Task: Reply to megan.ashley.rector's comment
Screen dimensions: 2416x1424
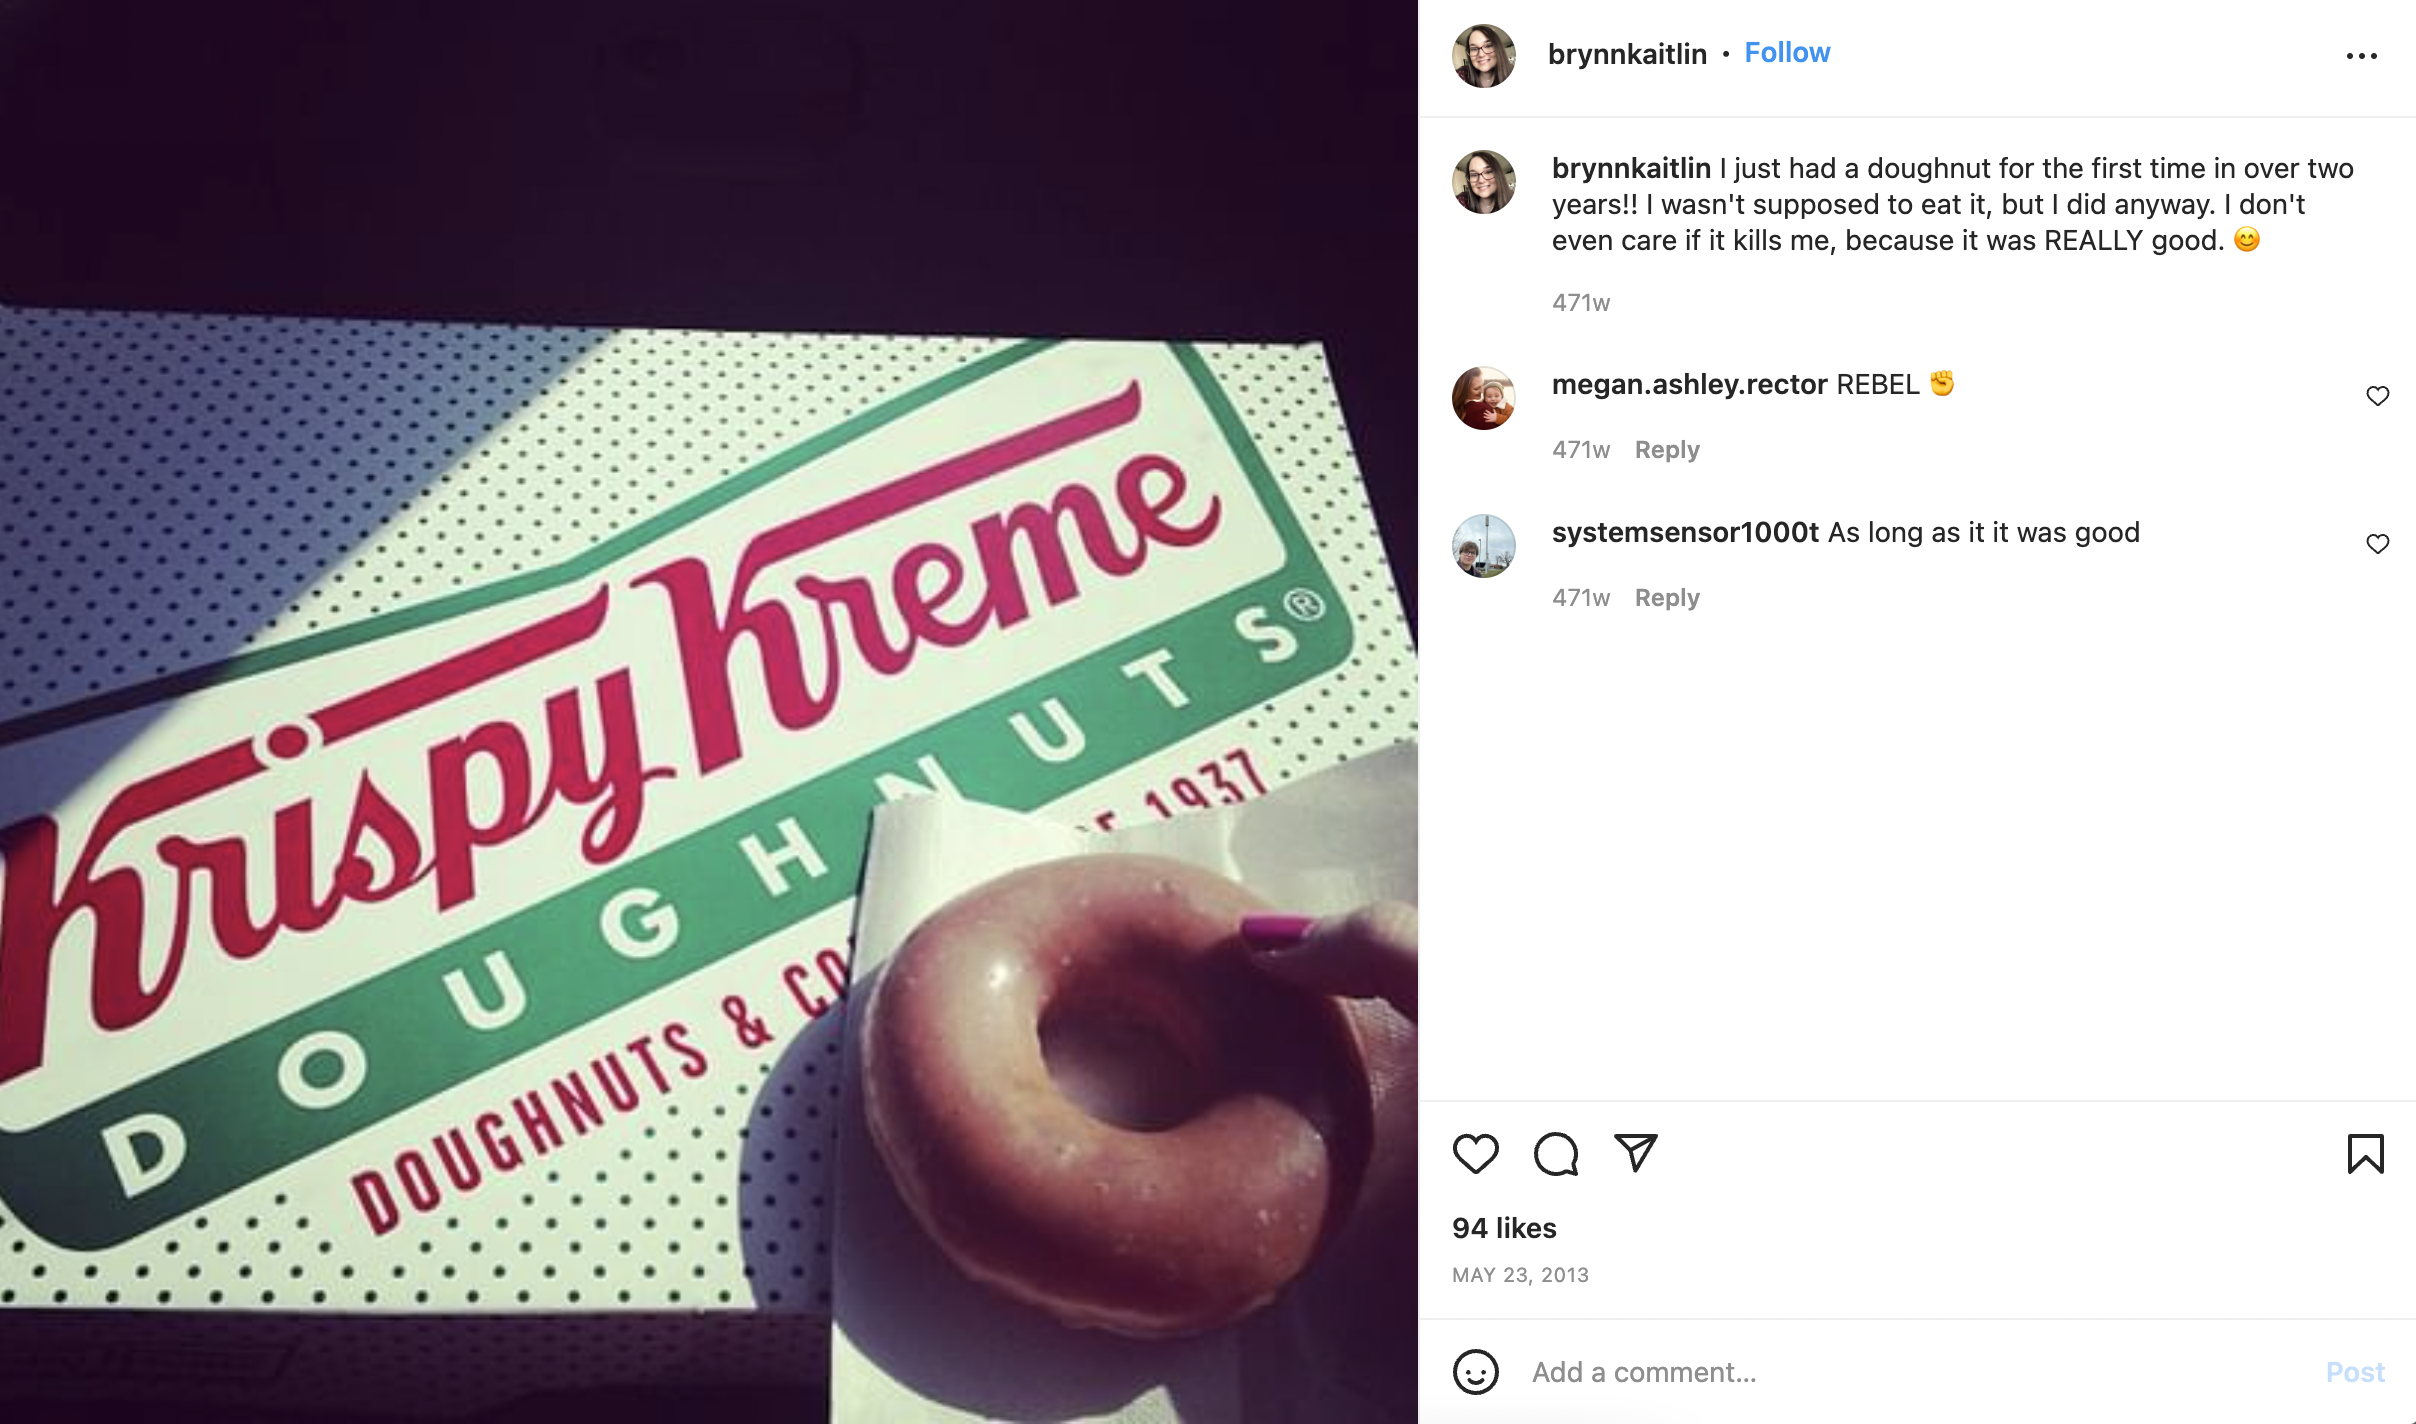Action: (1667, 450)
